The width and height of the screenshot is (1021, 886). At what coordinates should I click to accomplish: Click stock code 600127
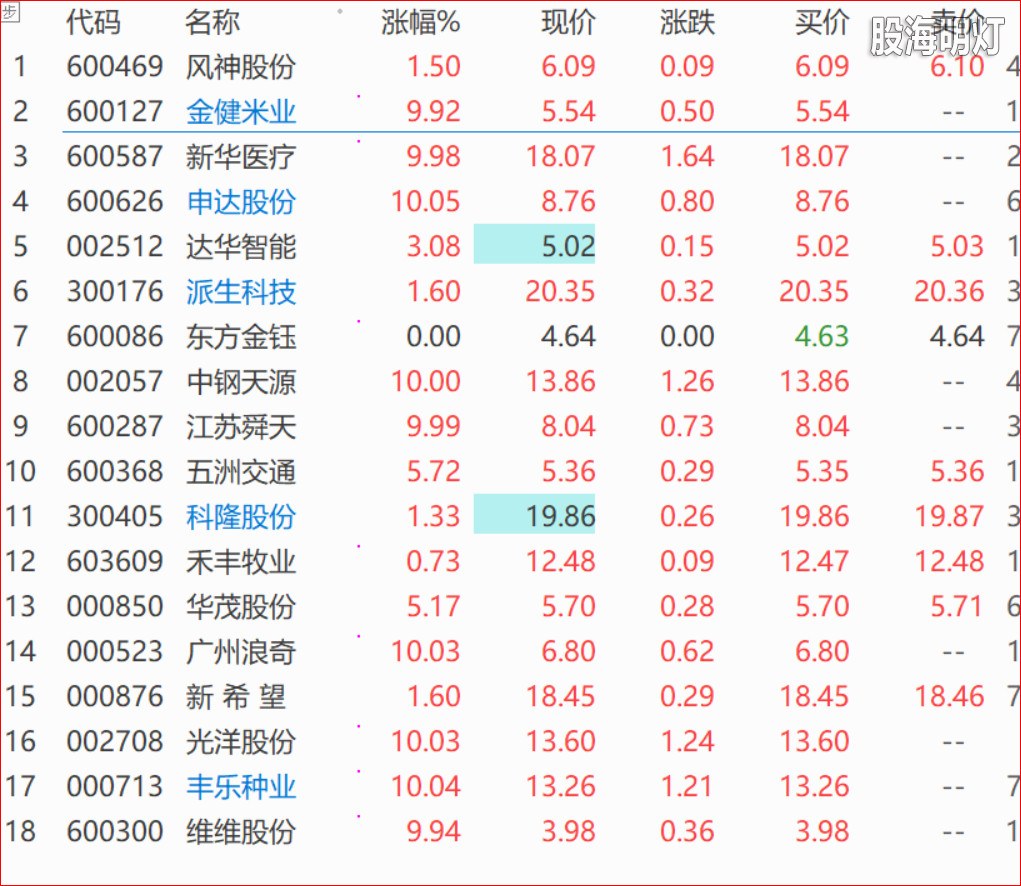(115, 111)
